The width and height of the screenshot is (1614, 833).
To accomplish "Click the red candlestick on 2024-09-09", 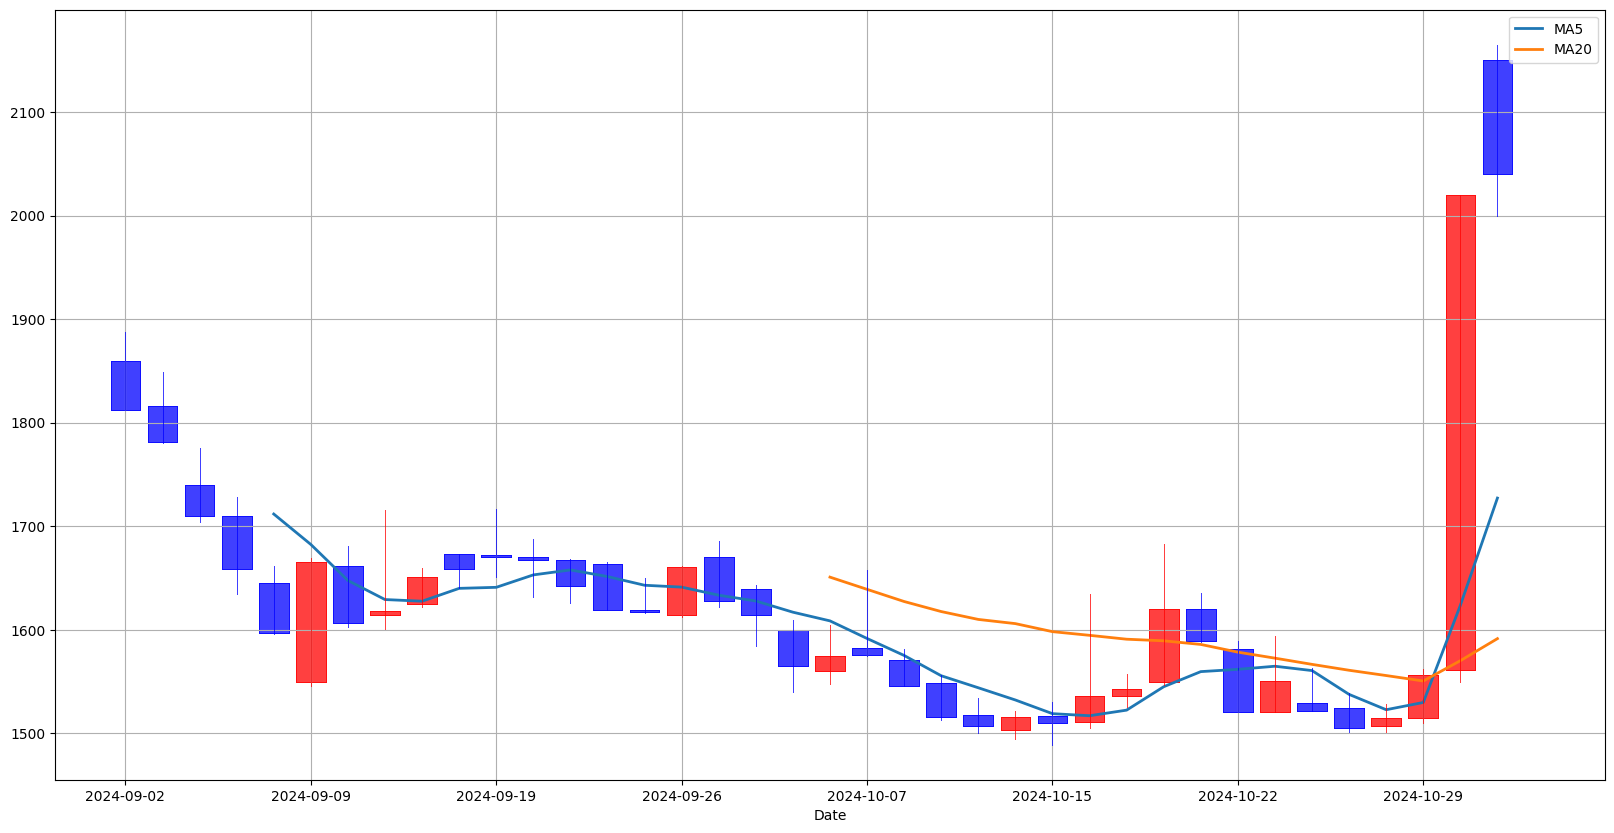I will [311, 622].
